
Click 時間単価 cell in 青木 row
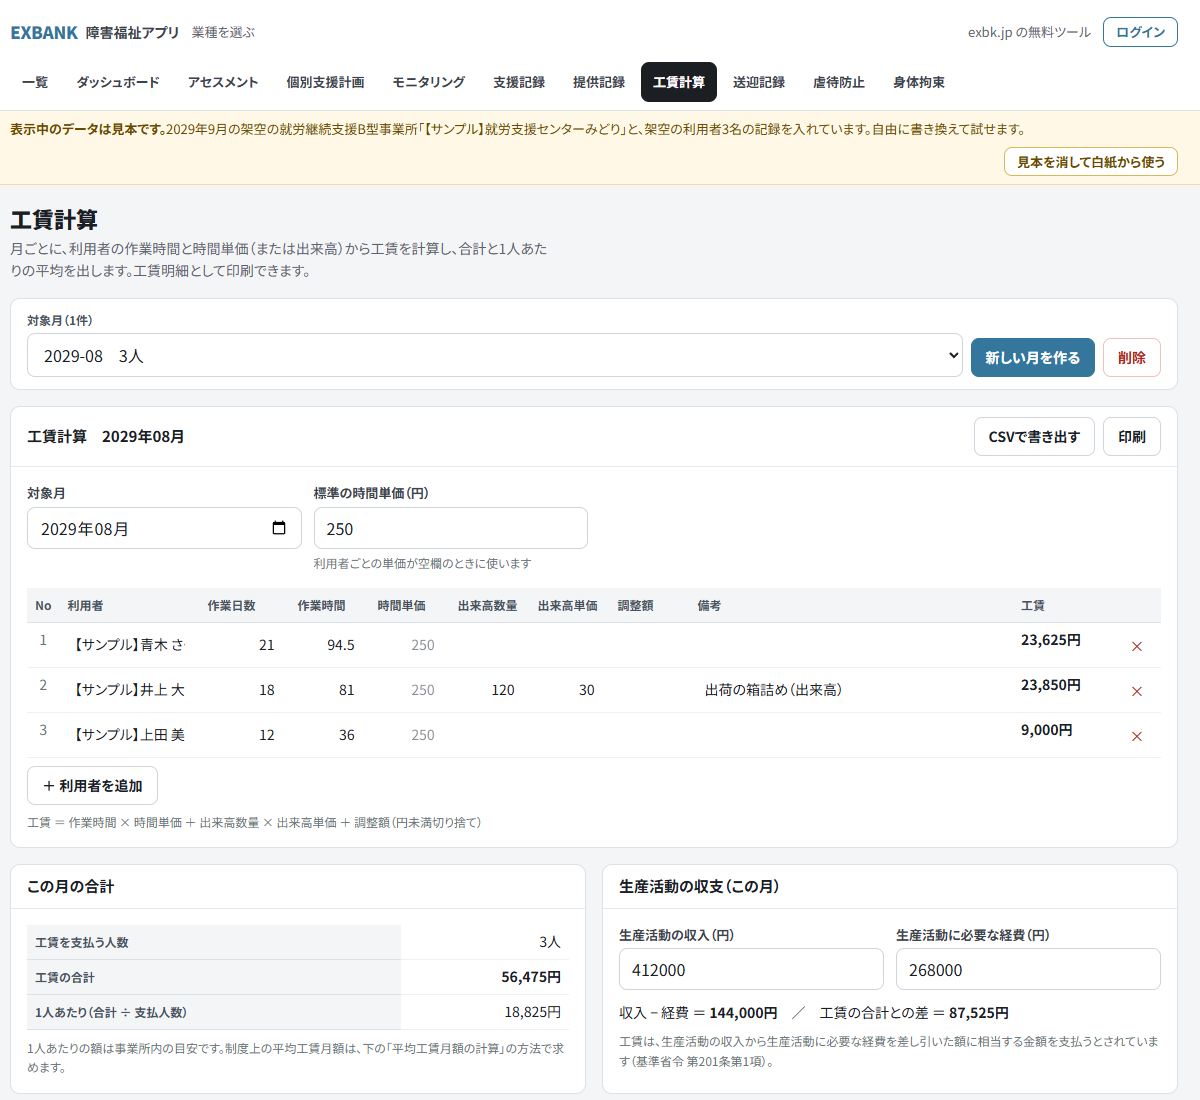click(x=408, y=645)
